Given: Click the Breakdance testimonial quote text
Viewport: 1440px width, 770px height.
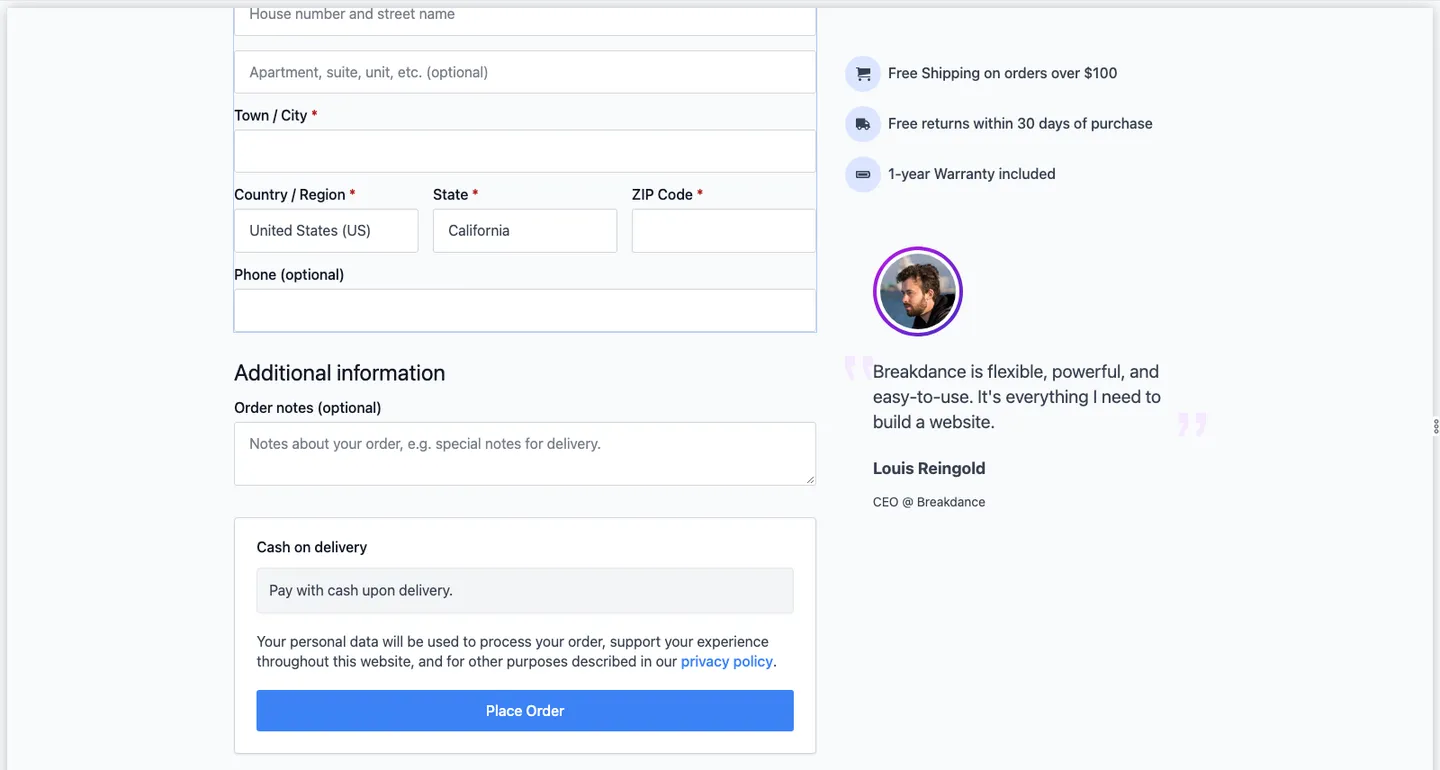Looking at the screenshot, I should 1017,397.
